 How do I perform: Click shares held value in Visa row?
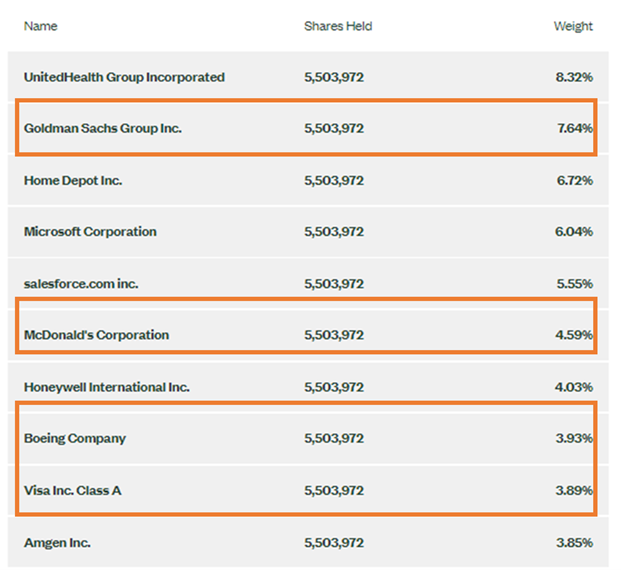334,491
